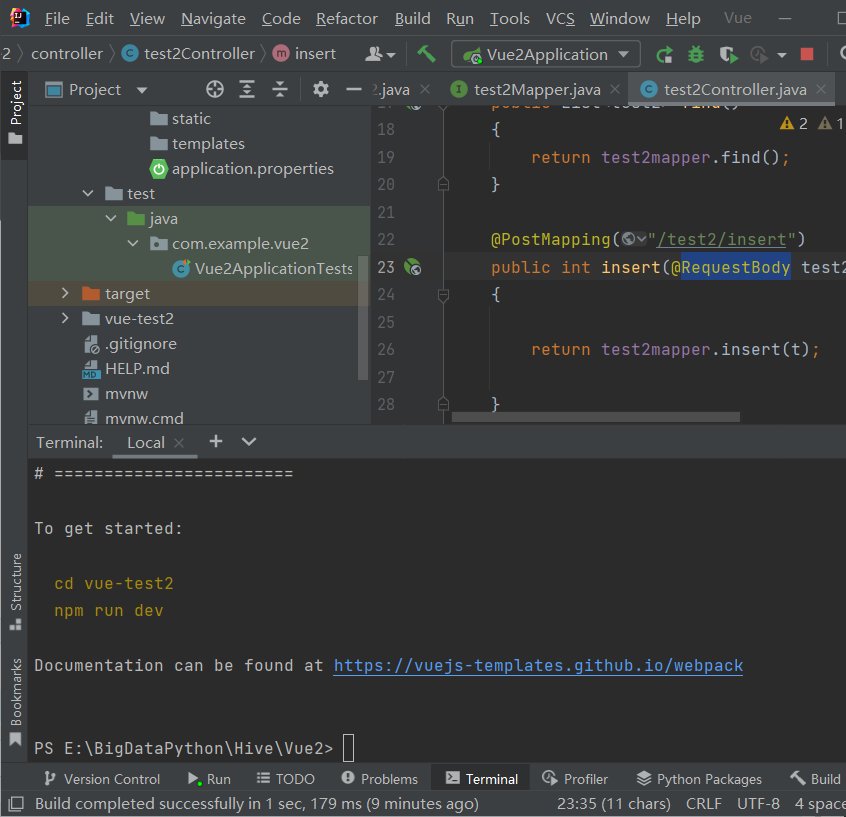
Task: Toggle the Project tool window sidebar button
Action: pos(15,112)
